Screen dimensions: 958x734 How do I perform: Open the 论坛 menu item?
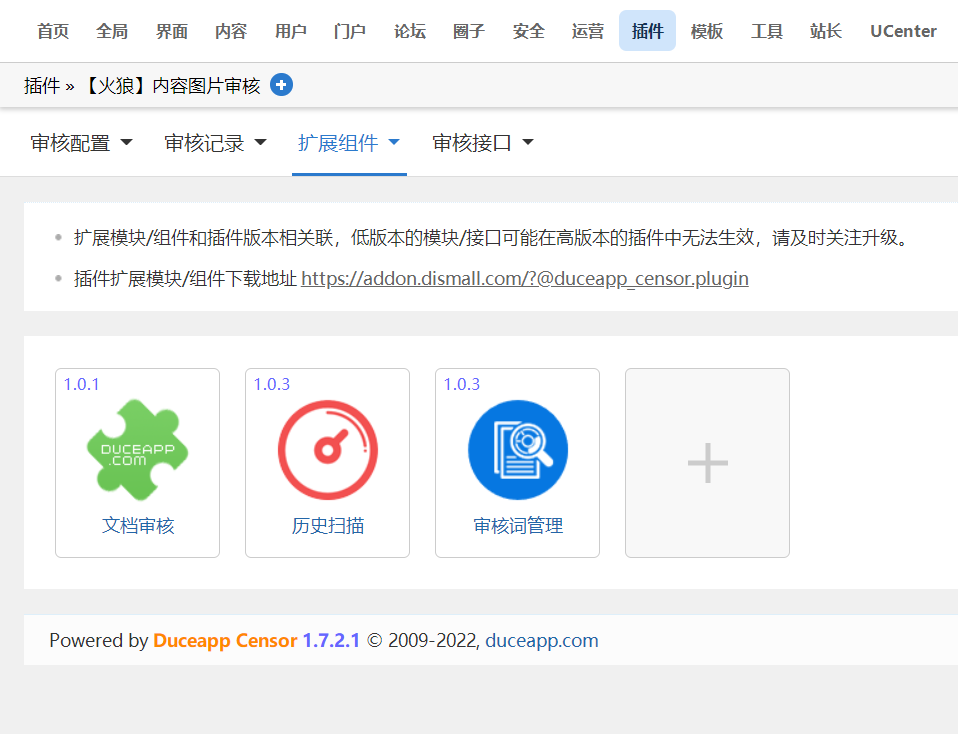(409, 30)
